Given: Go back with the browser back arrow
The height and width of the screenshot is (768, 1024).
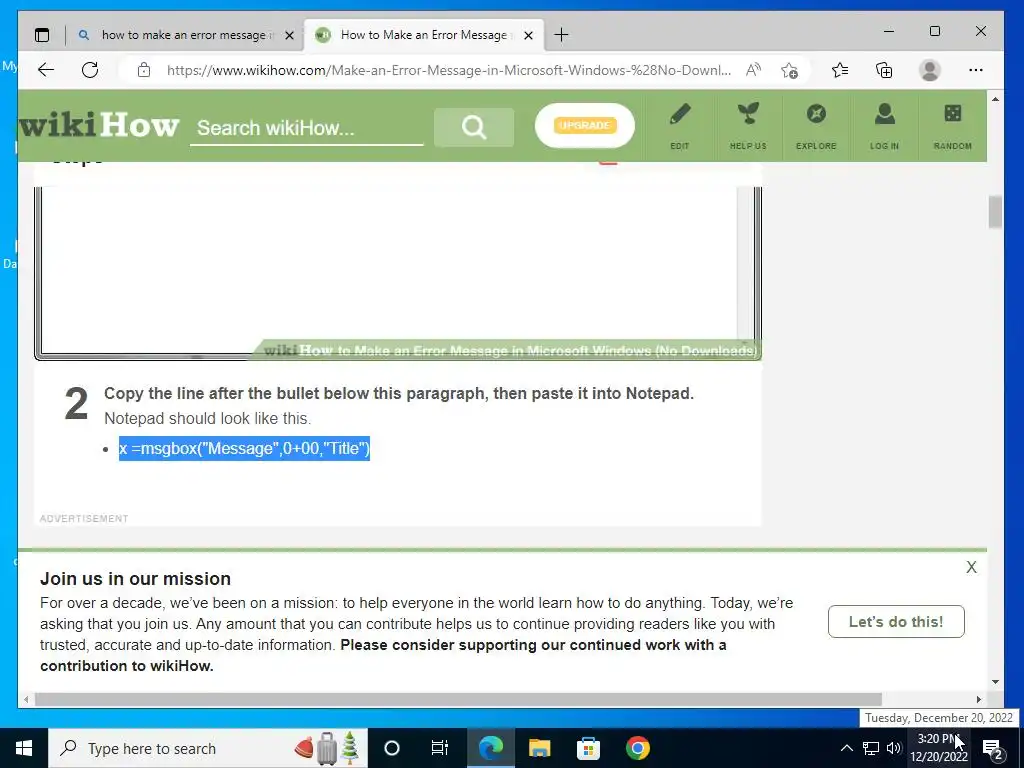Looking at the screenshot, I should click(x=46, y=70).
